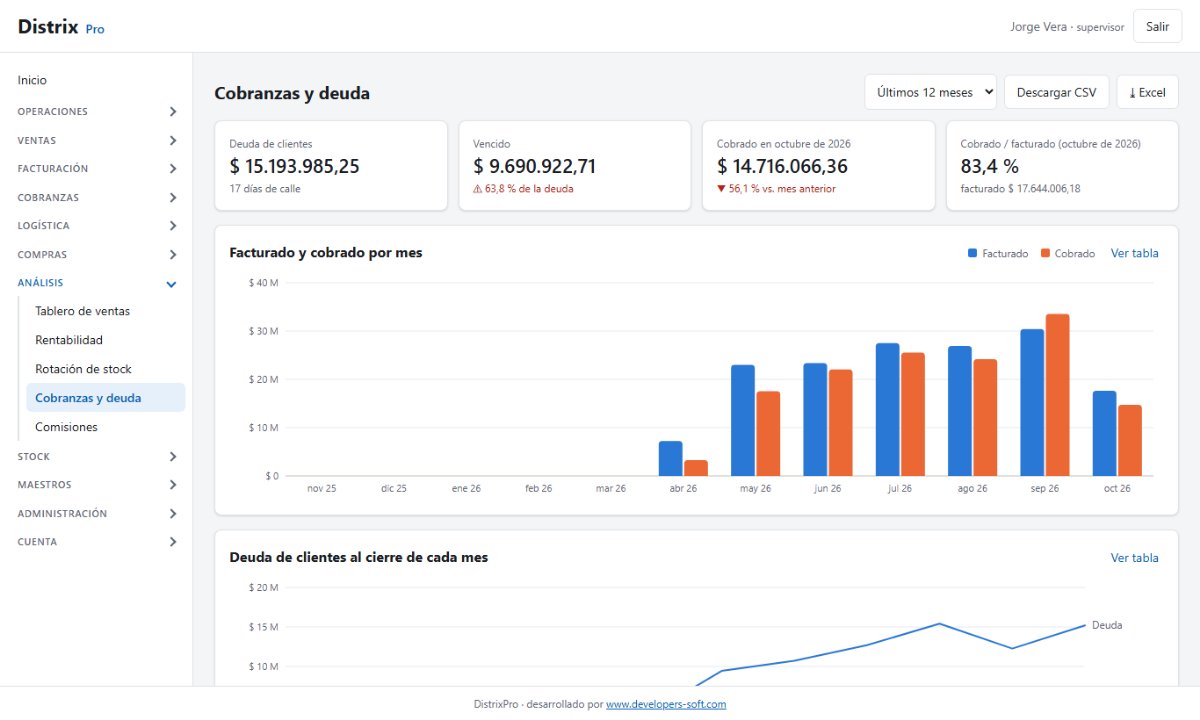Click the Vencido amount $ 9.690.922,71

tap(535, 167)
